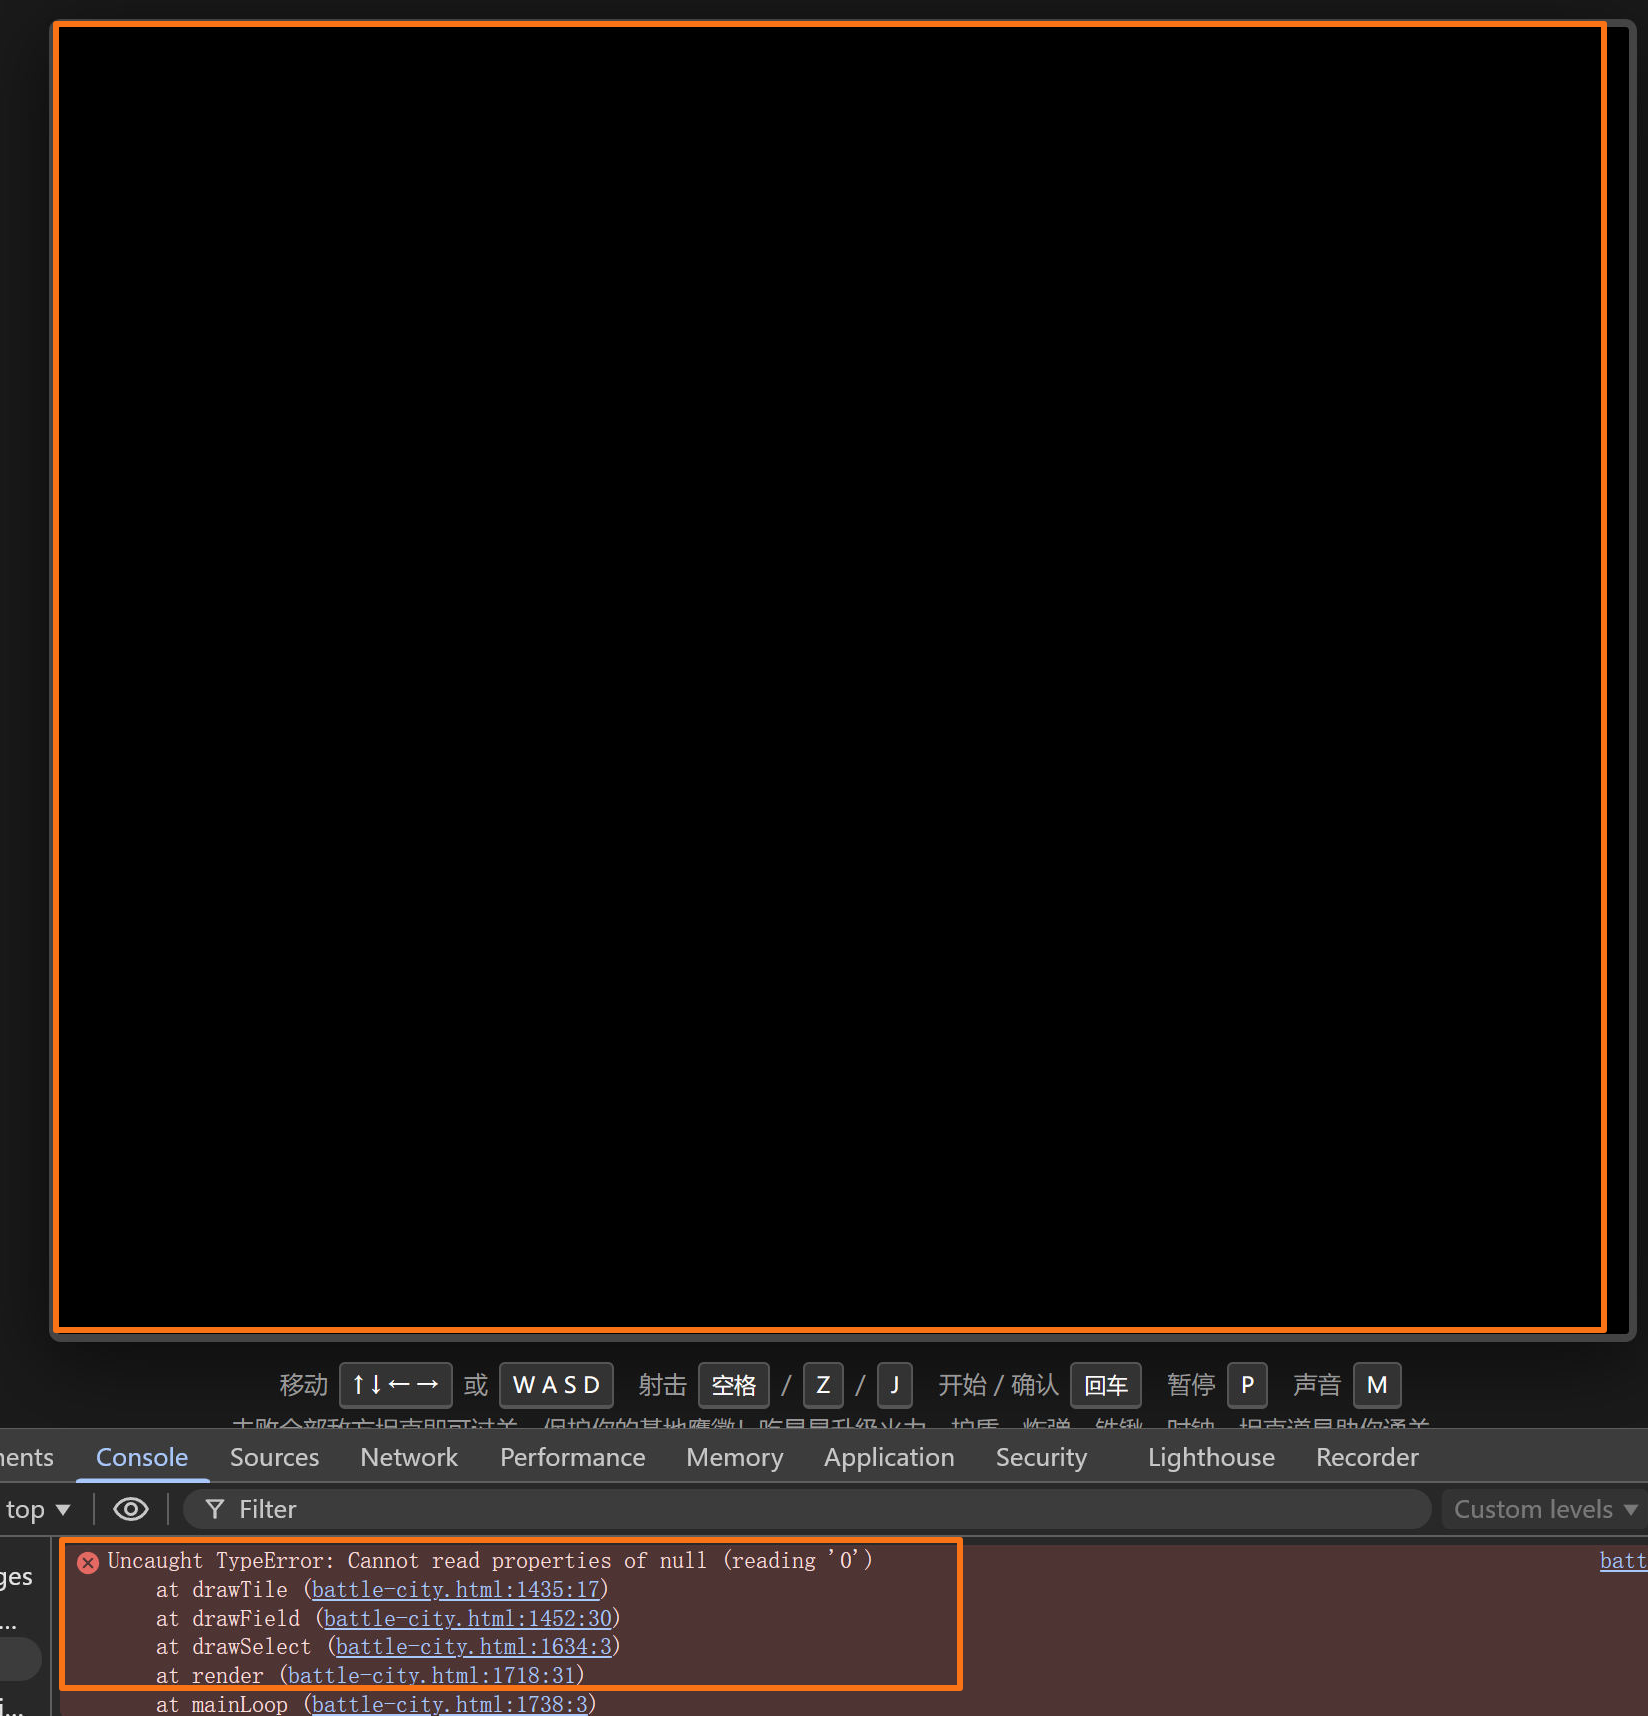Open the Sources tab
Image resolution: width=1648 pixels, height=1716 pixels.
(x=274, y=1457)
